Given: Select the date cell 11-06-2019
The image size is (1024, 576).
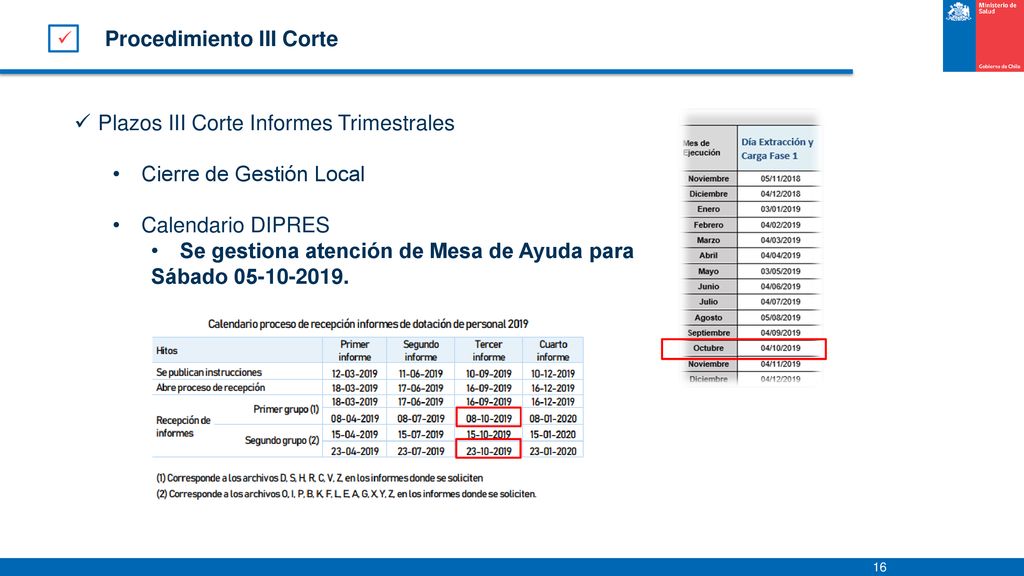Looking at the screenshot, I should coord(421,374).
